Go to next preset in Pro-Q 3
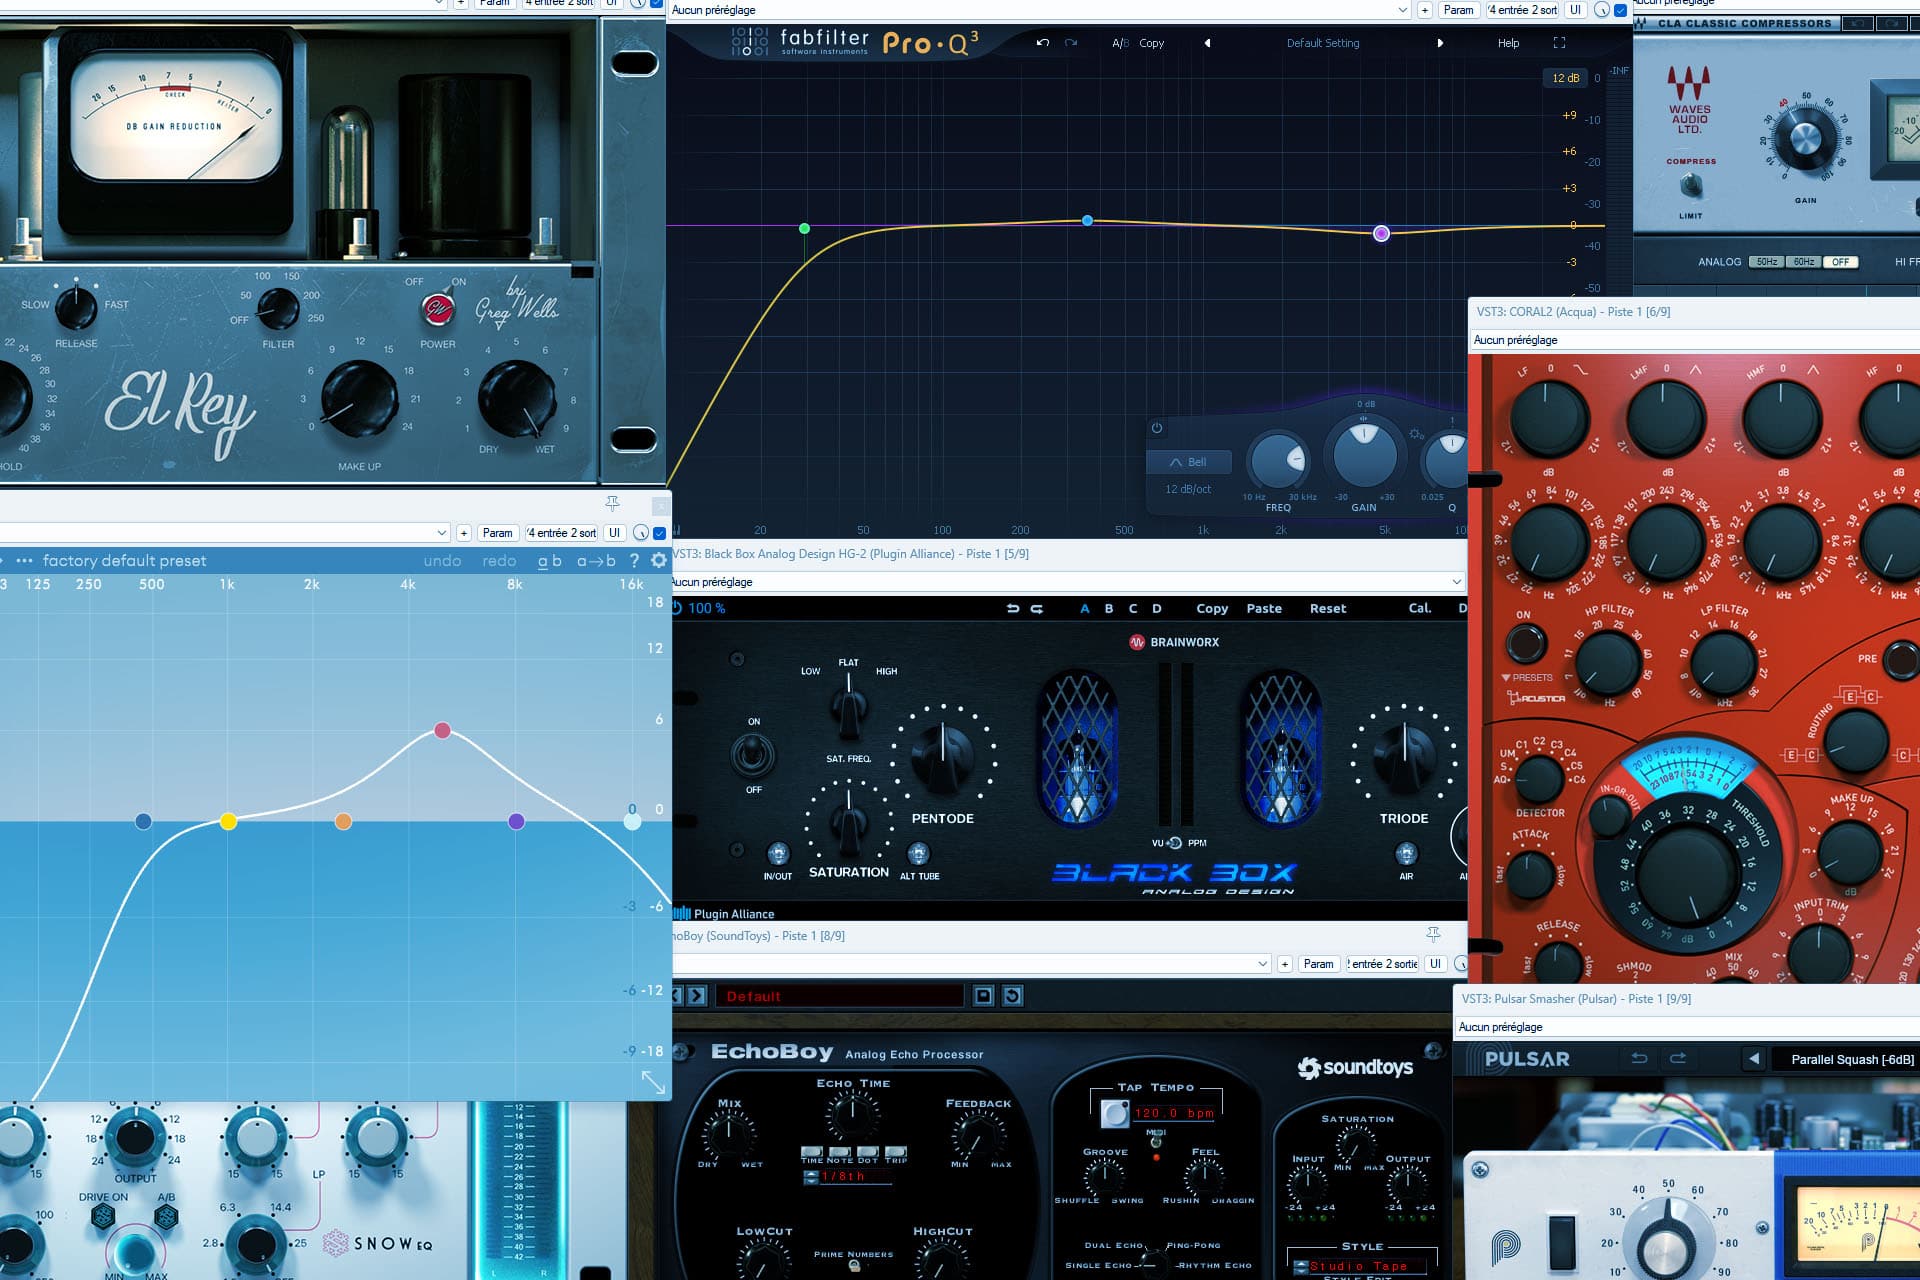Viewport: 1920px width, 1280px height. coord(1440,43)
